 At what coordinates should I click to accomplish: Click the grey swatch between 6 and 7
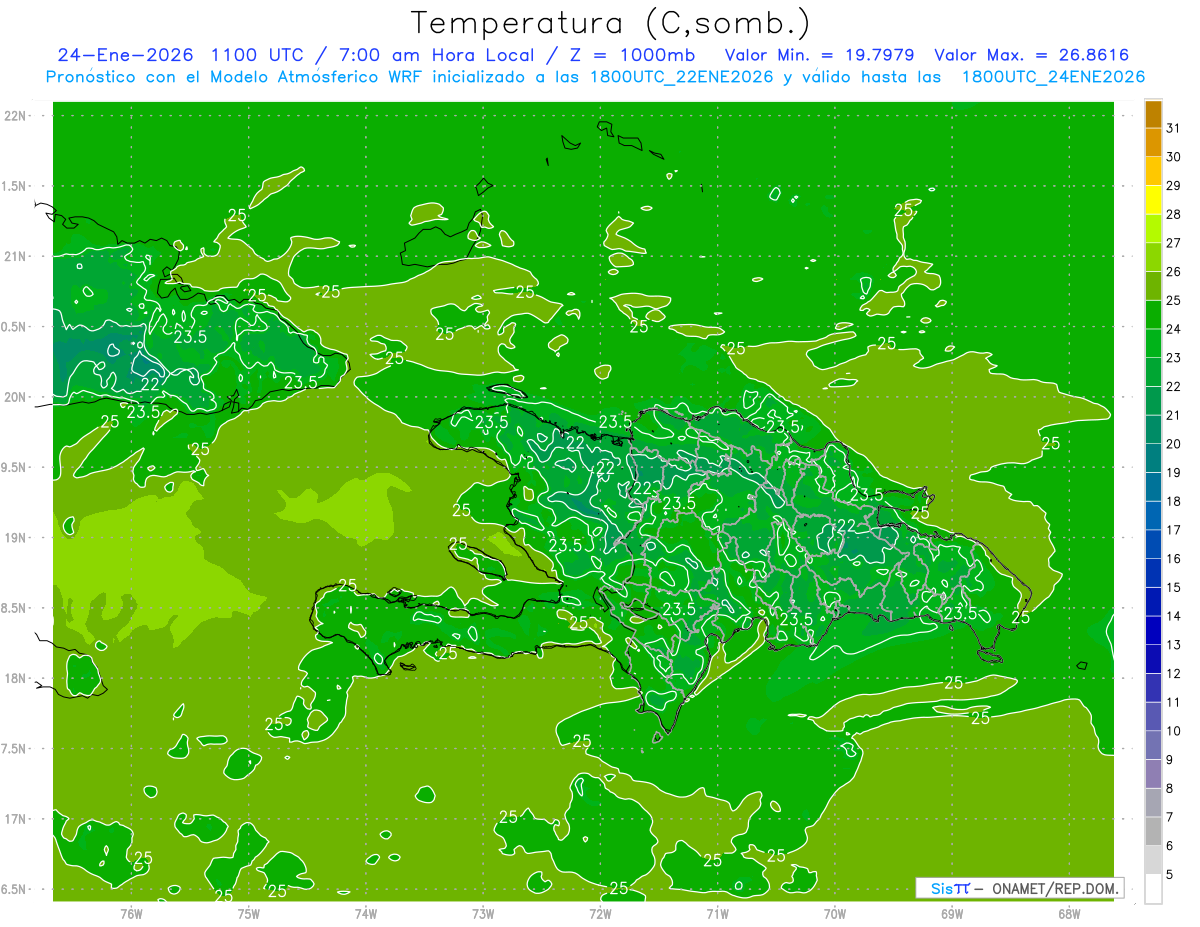coord(1153,831)
